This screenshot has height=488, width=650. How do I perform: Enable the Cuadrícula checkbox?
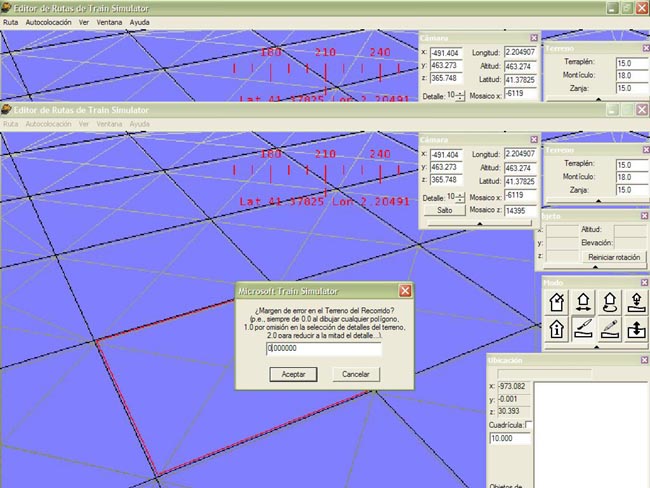pos(529,425)
